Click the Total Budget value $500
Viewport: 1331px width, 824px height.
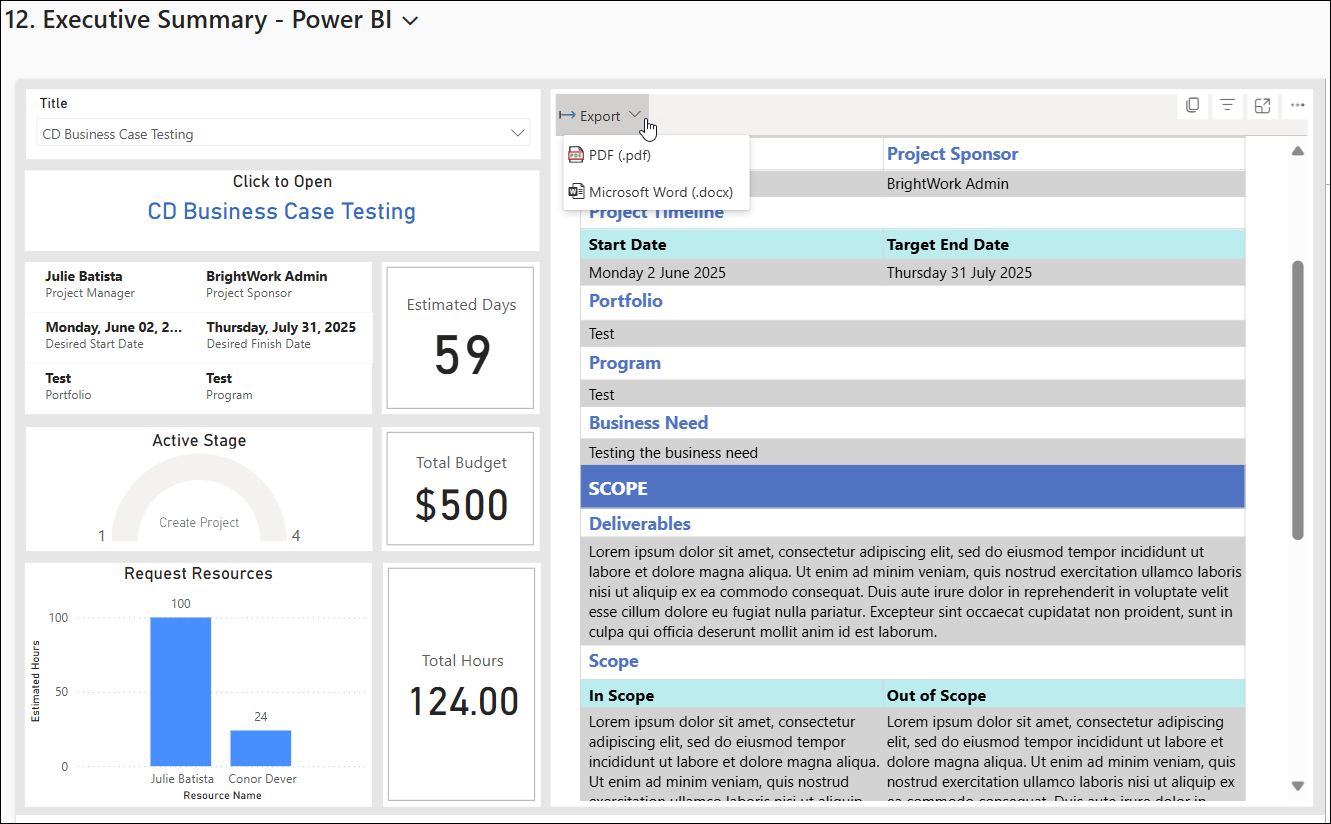pyautogui.click(x=462, y=505)
